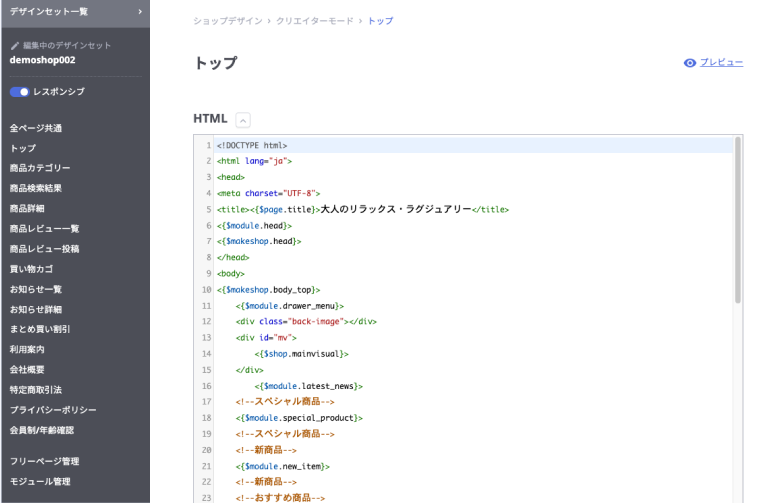Click the </head> closing tag line
770x503 pixels.
coord(233,257)
